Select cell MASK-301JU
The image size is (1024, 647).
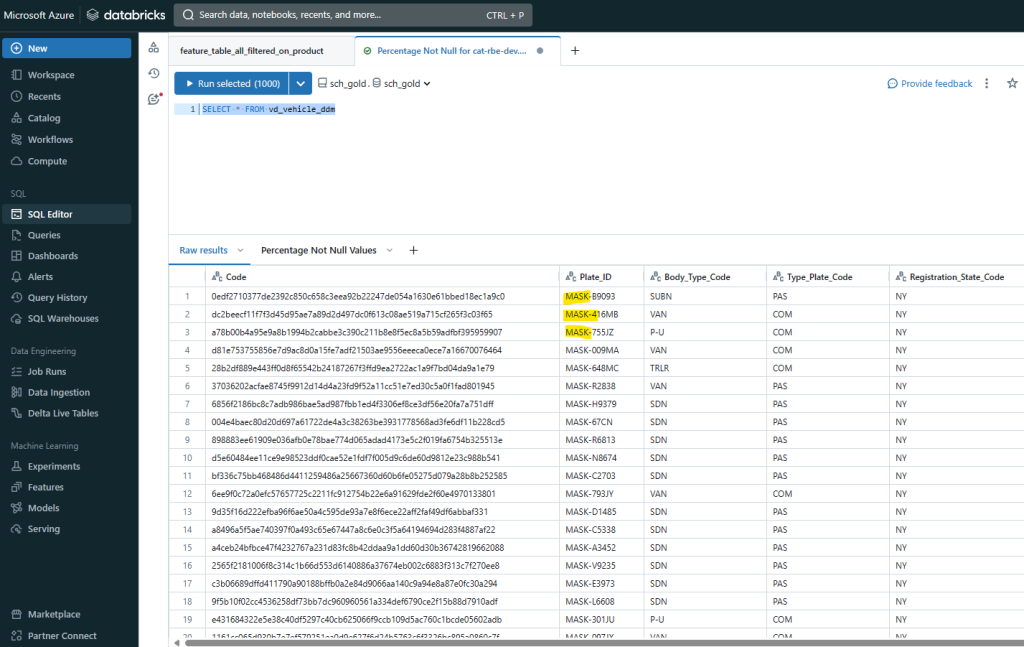(x=601, y=620)
